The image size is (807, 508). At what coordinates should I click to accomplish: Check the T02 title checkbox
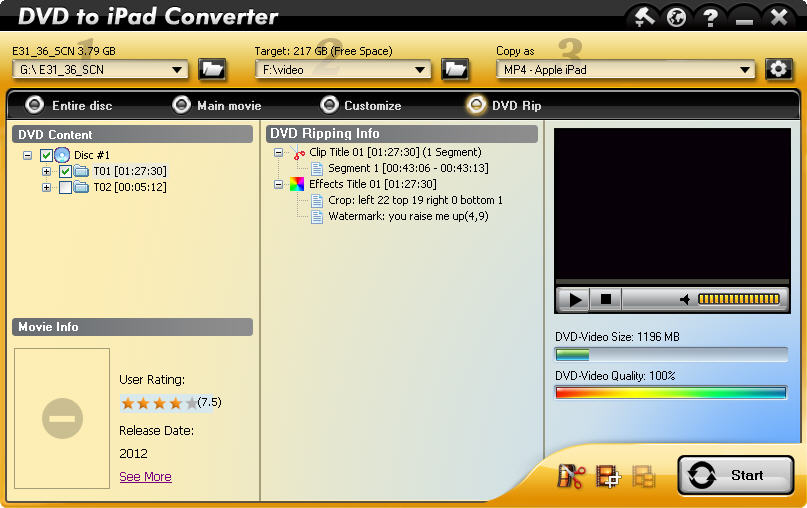[x=65, y=187]
